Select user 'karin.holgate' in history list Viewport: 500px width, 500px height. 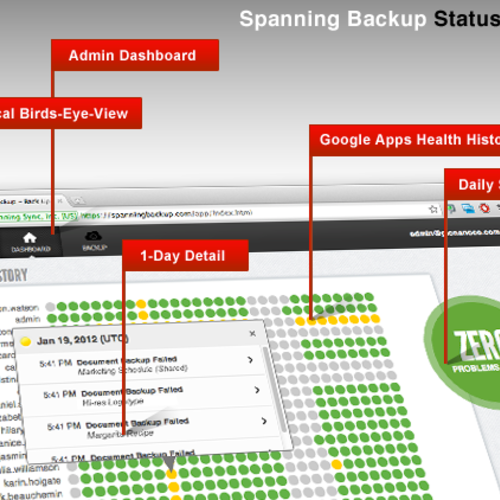click(x=32, y=482)
